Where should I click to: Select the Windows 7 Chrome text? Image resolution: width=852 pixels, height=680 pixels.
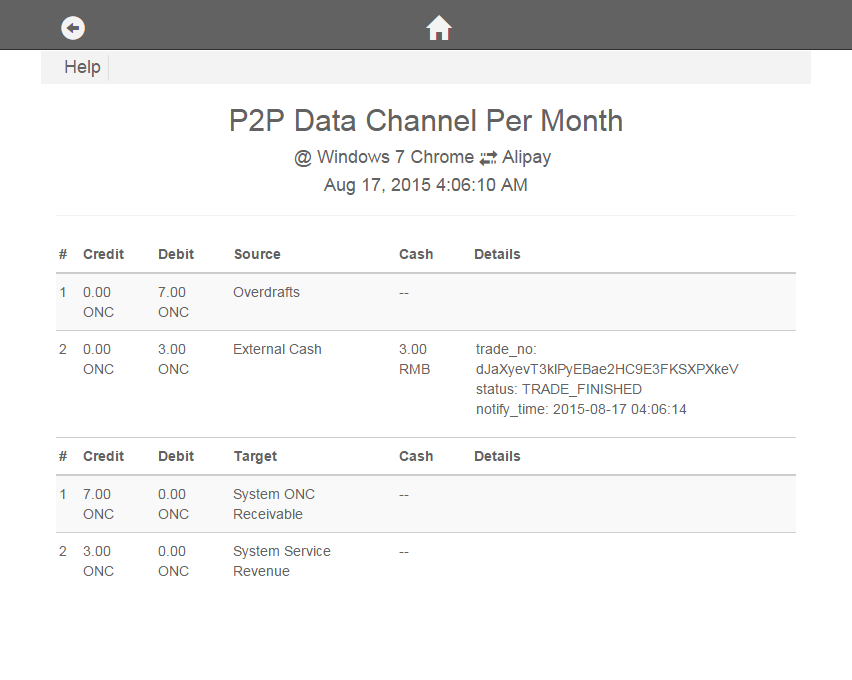coord(395,157)
